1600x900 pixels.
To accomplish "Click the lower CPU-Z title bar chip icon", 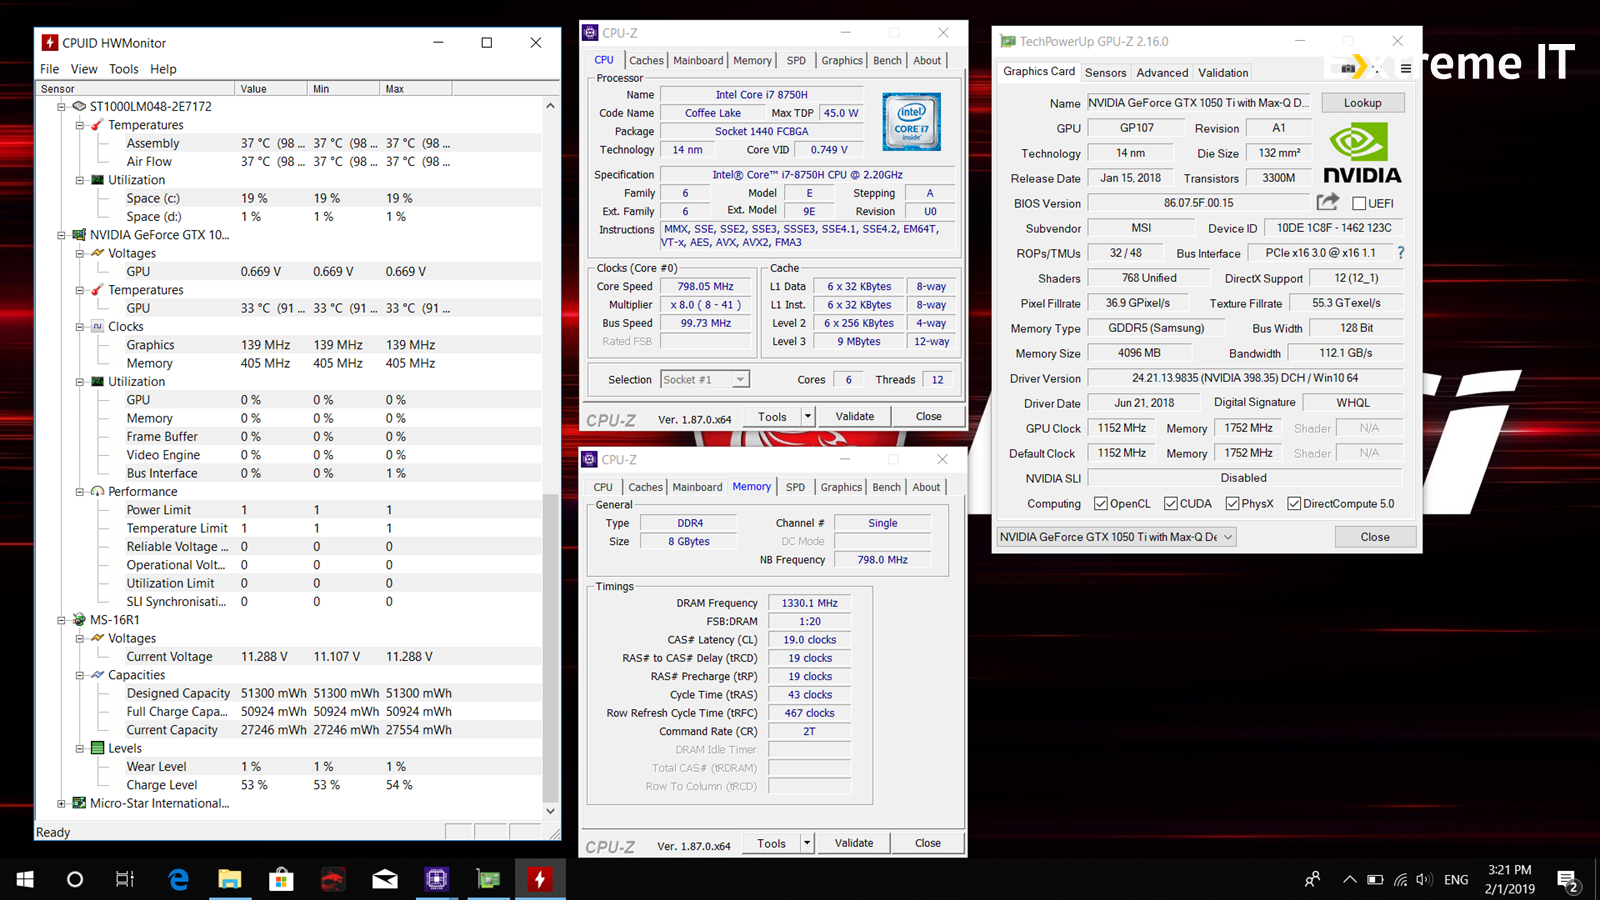I will pos(590,460).
